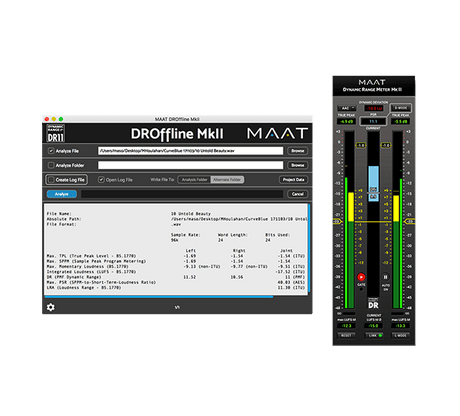The height and width of the screenshot is (416, 460).
Task: Click the horizontal blue scrollbar under results
Action: tap(159, 296)
